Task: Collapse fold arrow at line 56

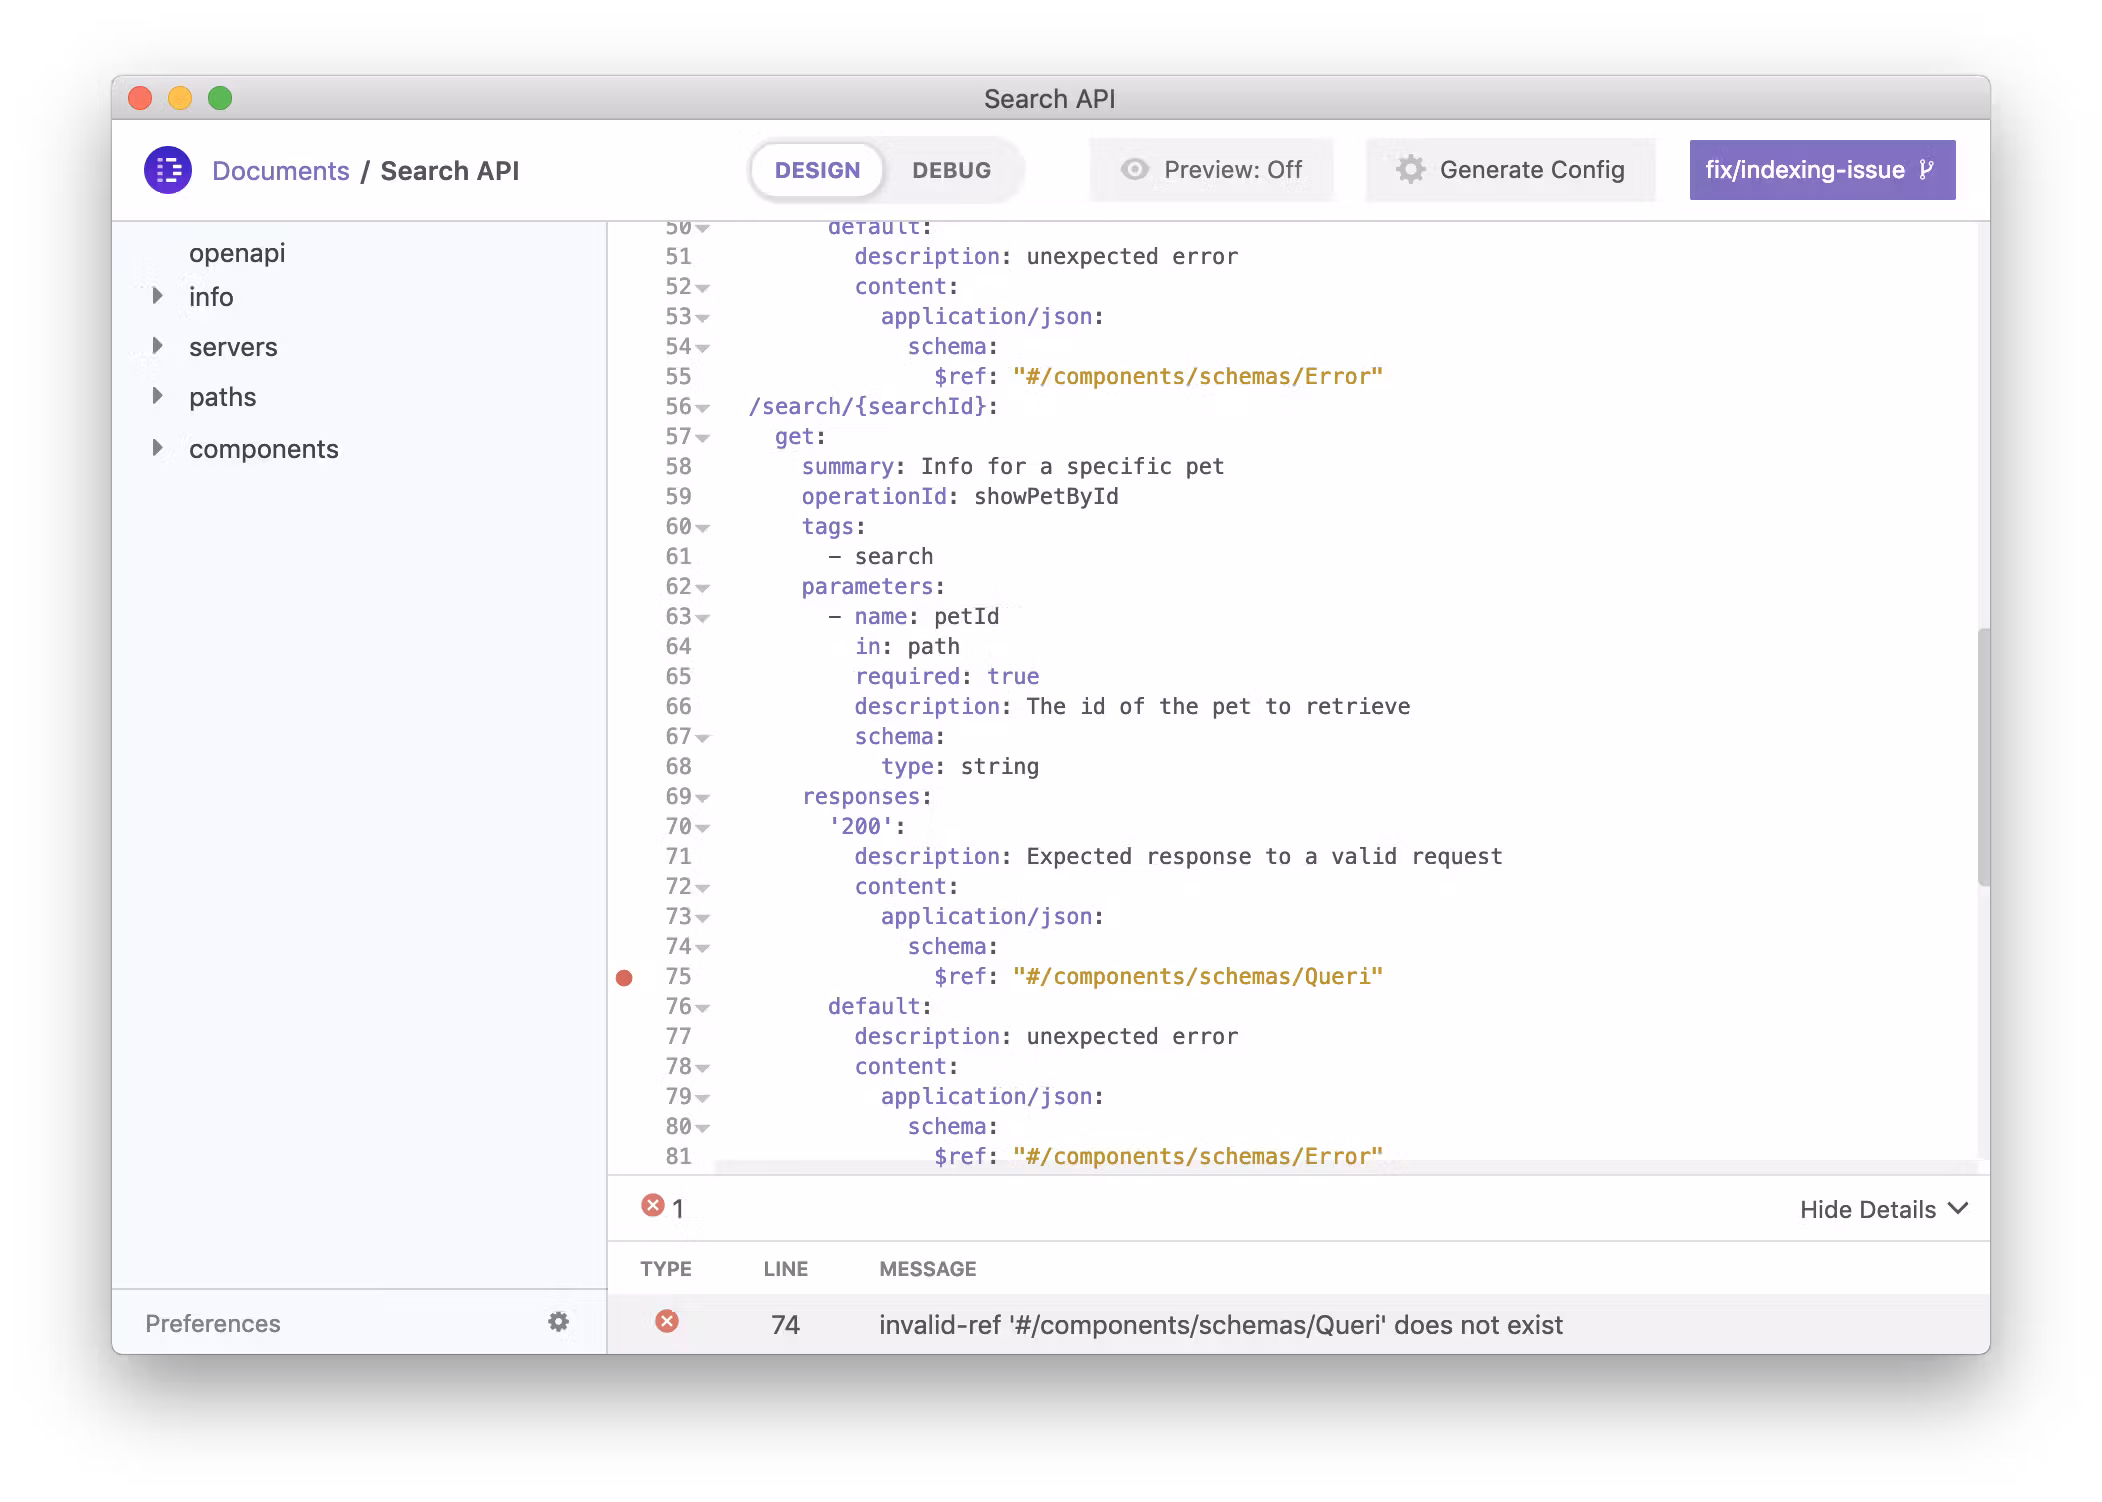Action: pyautogui.click(x=703, y=408)
